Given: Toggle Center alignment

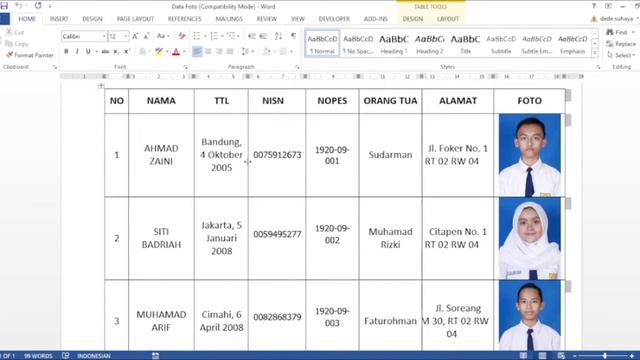Looking at the screenshot, I should coord(208,52).
